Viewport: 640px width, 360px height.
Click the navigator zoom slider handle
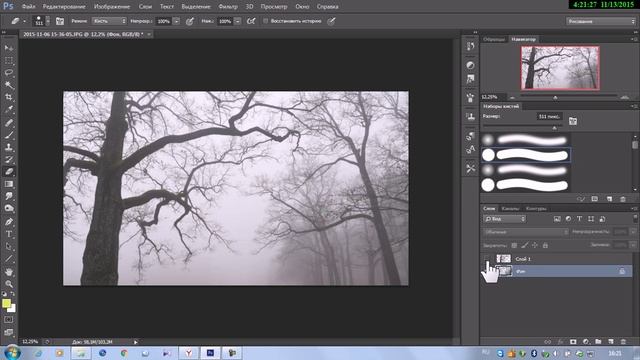[555, 97]
